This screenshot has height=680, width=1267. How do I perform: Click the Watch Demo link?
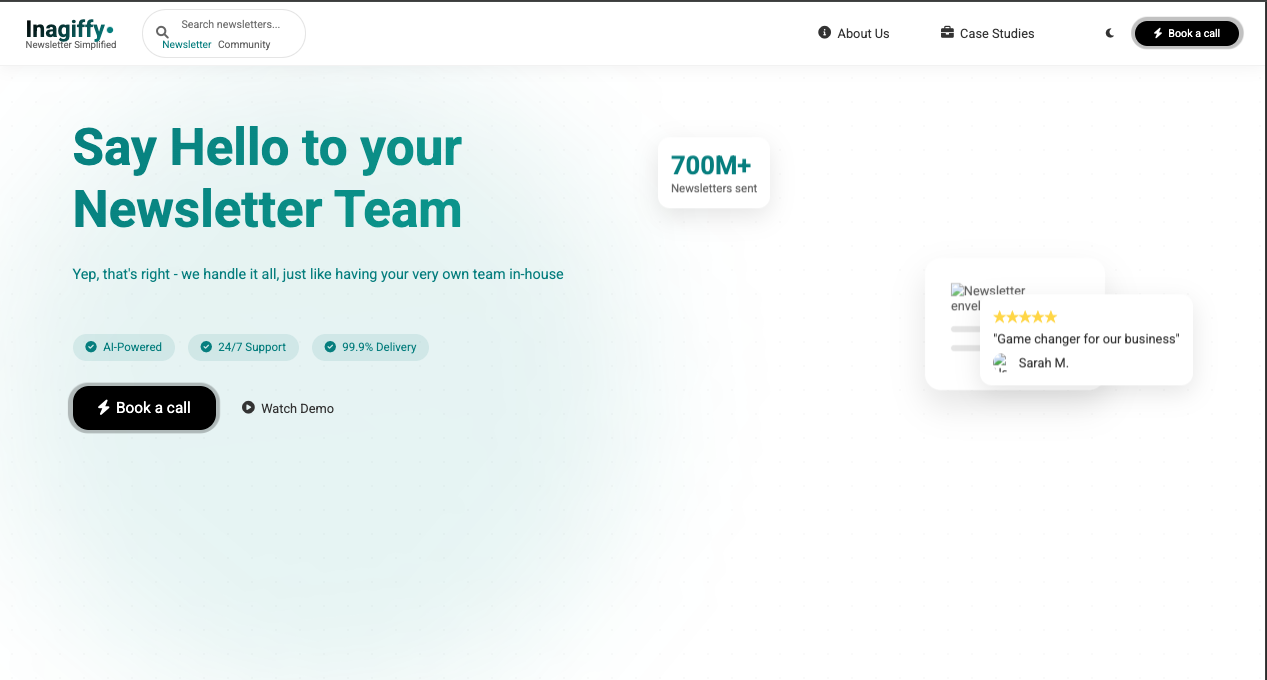point(288,408)
